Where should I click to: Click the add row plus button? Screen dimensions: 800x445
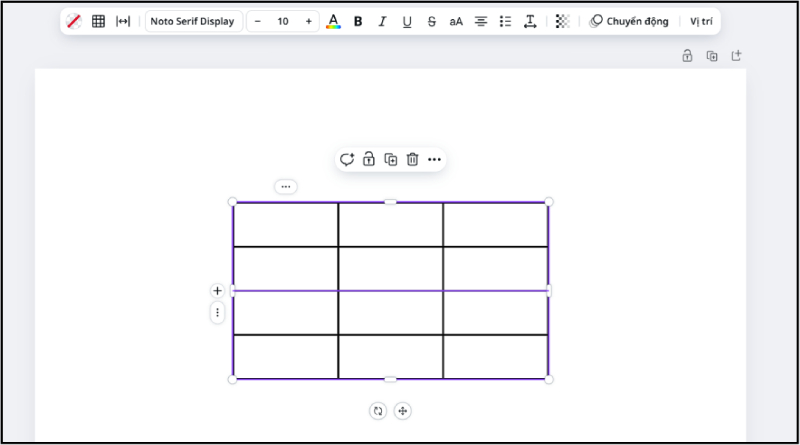click(217, 290)
